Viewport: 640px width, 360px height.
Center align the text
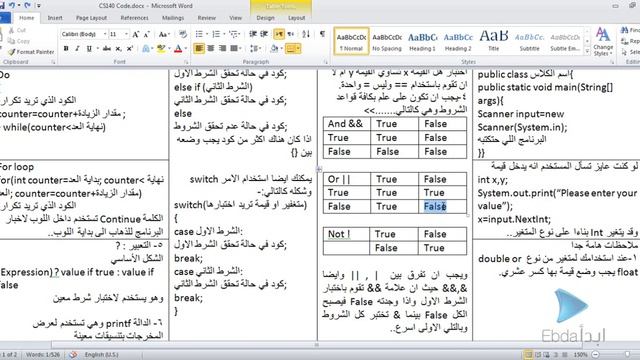[x=211, y=49]
